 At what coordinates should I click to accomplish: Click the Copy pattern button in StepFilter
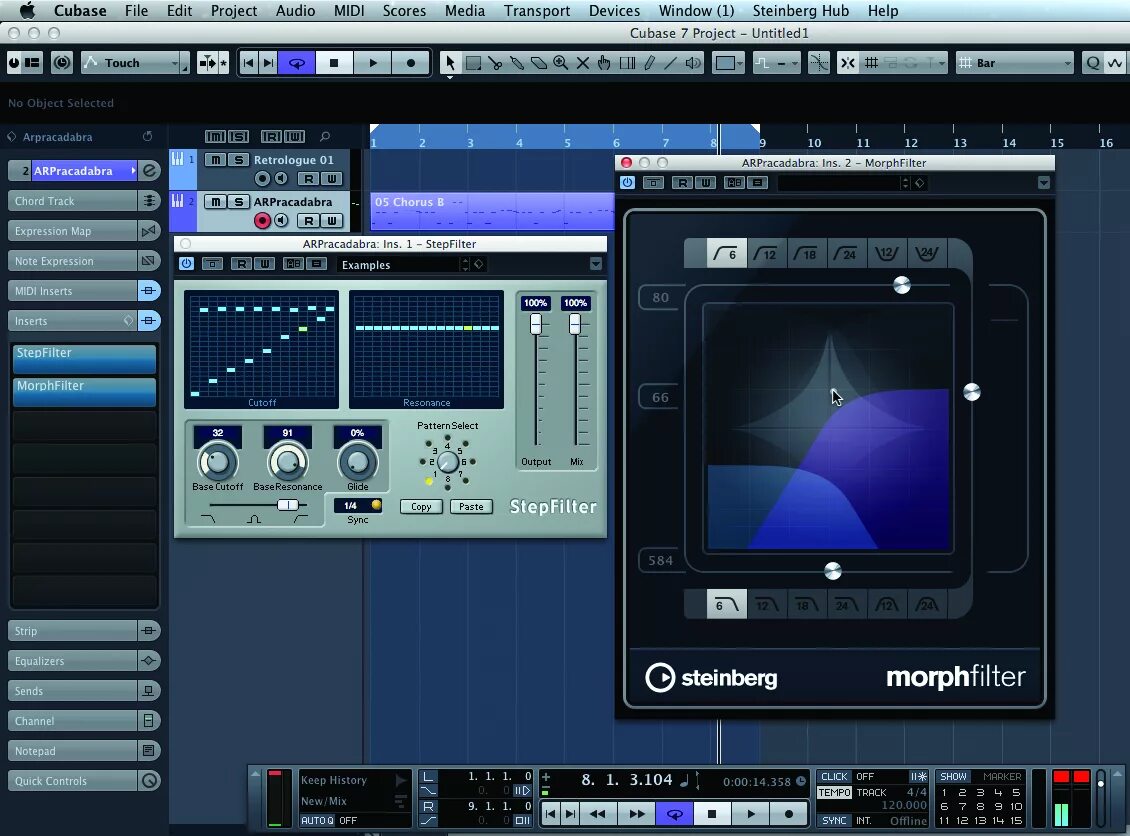click(421, 507)
